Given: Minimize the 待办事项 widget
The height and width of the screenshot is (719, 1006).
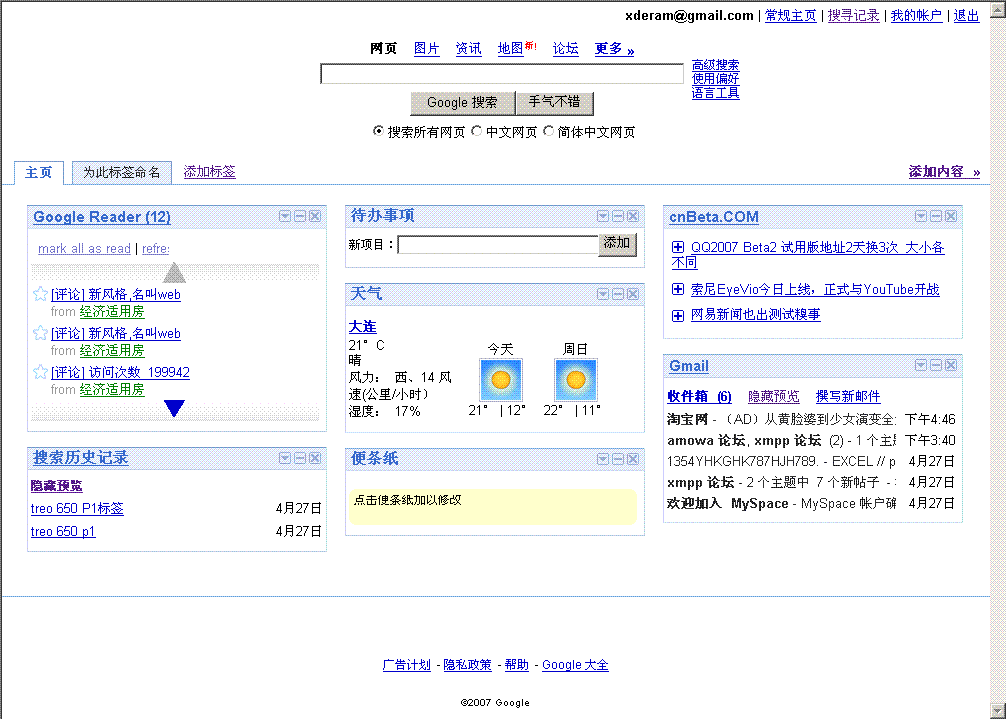Looking at the screenshot, I should point(618,216).
